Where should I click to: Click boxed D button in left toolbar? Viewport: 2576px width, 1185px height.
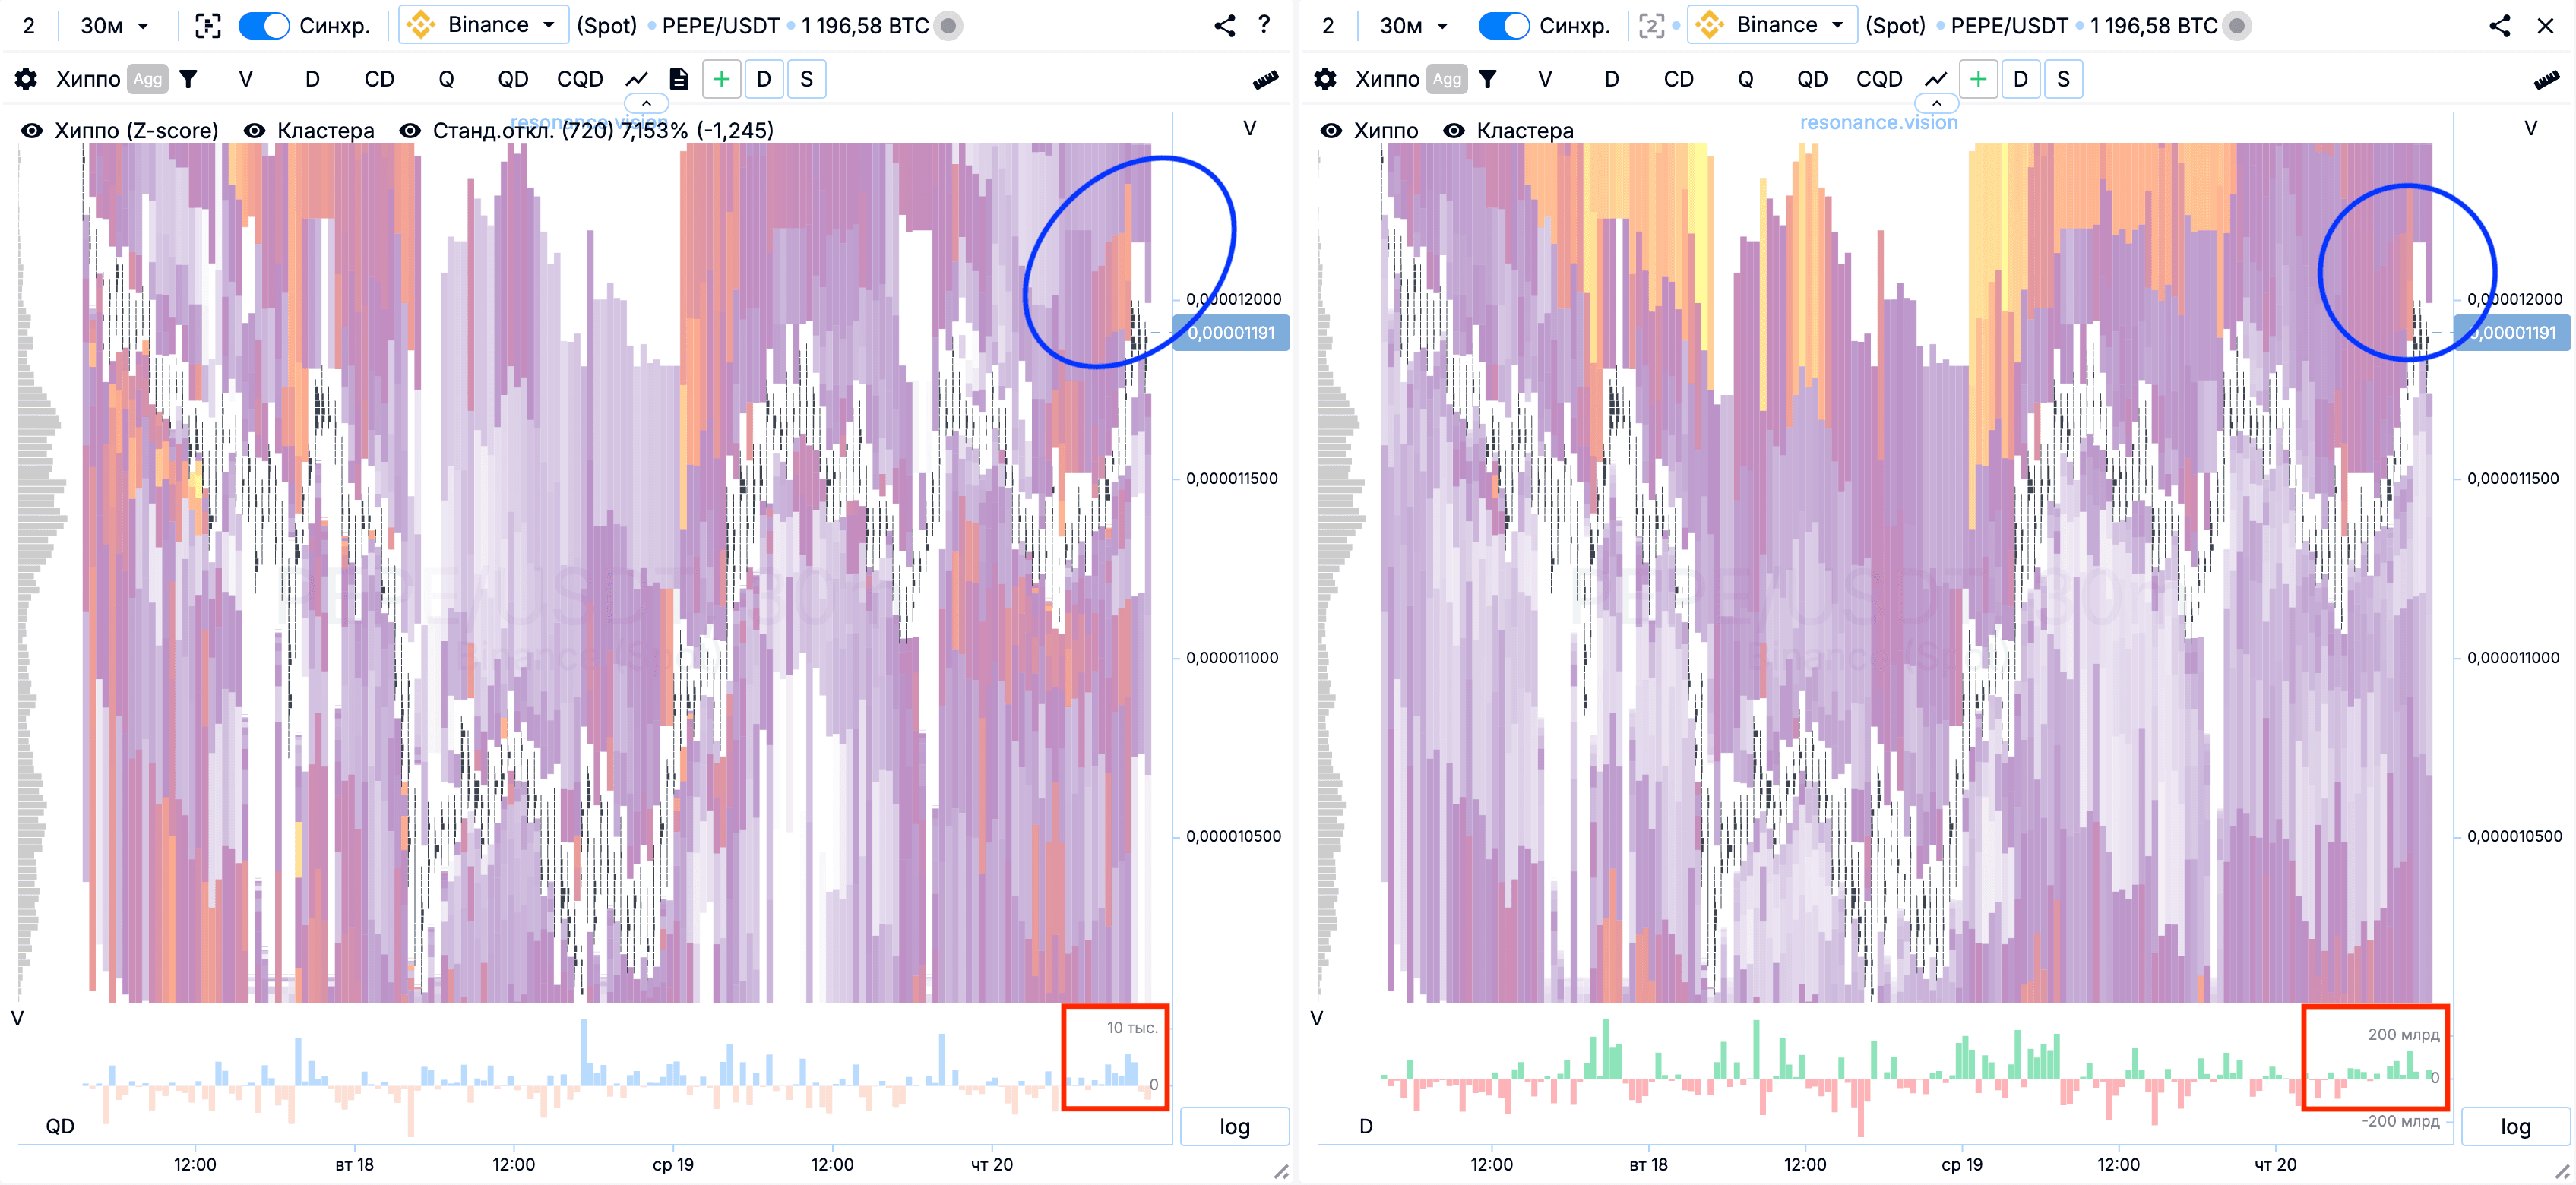pos(764,79)
